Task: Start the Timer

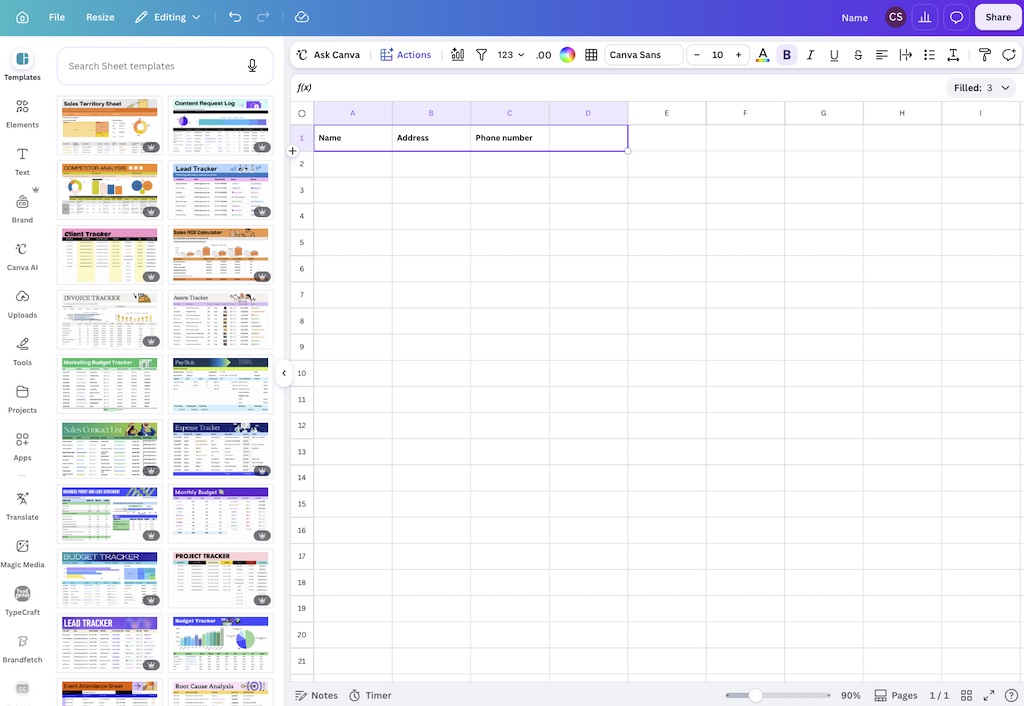Action: (x=370, y=696)
